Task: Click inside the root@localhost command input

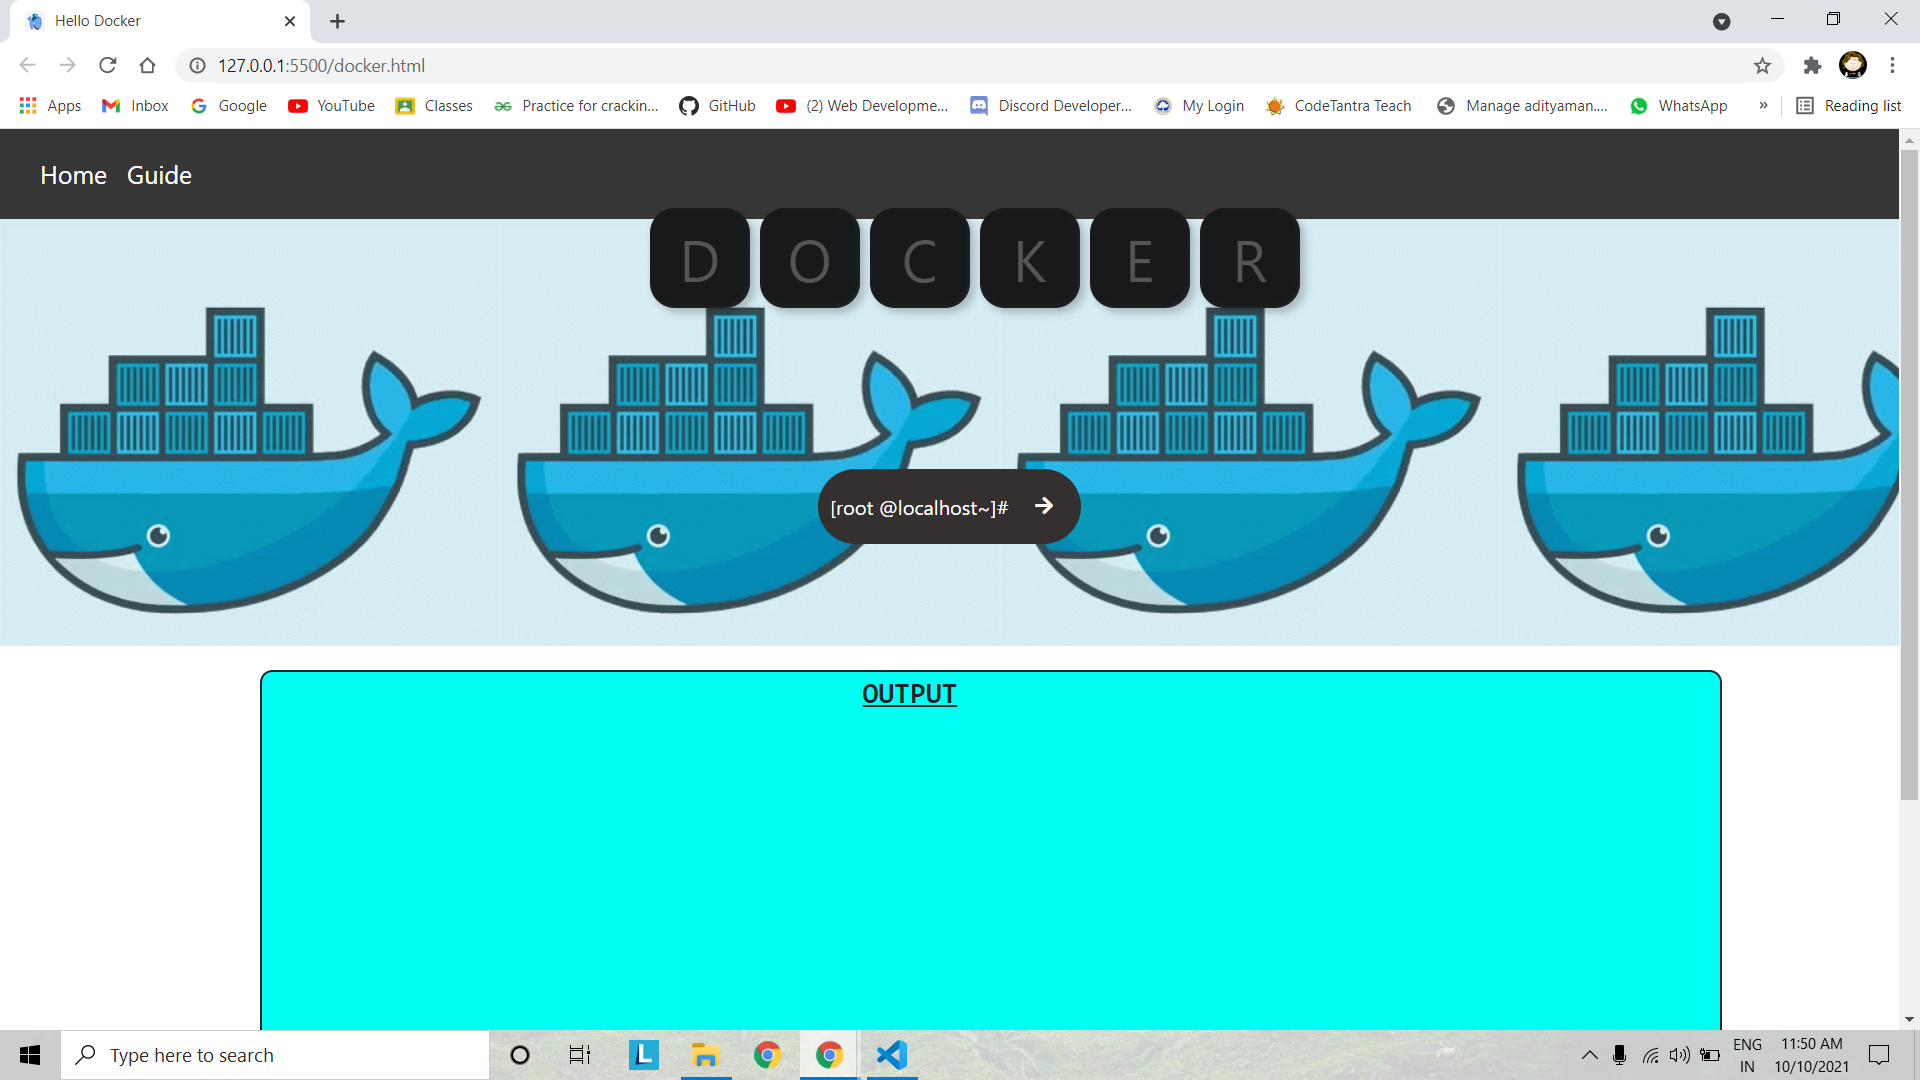Action: click(x=920, y=508)
